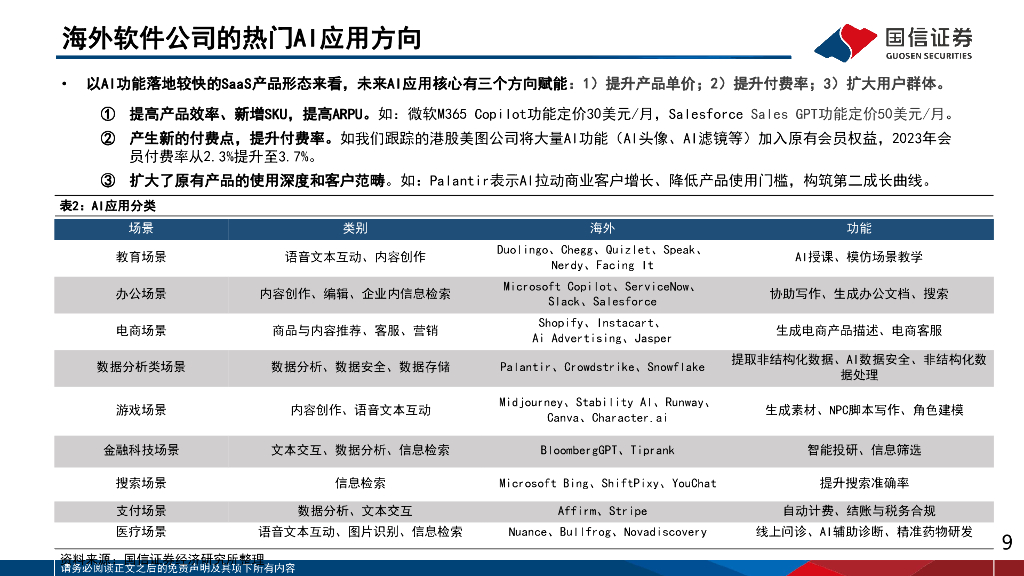Click the bullet point before the SaaS paragraph
This screenshot has width=1024, height=576.
tap(63, 82)
